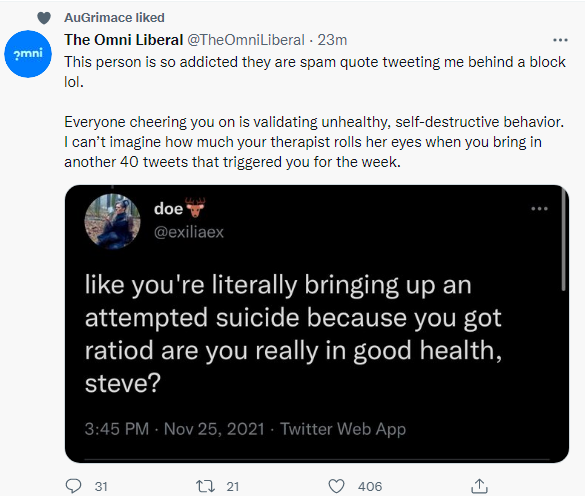This screenshot has width=585, height=496.
Task: Click the AuGrimace liked label
Action: 114,18
